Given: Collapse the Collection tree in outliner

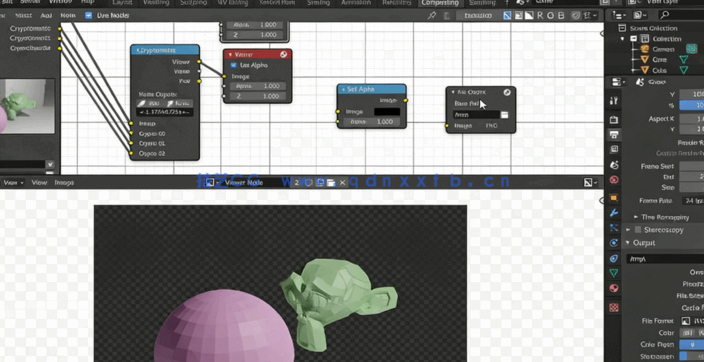Looking at the screenshot, I should (623, 39).
